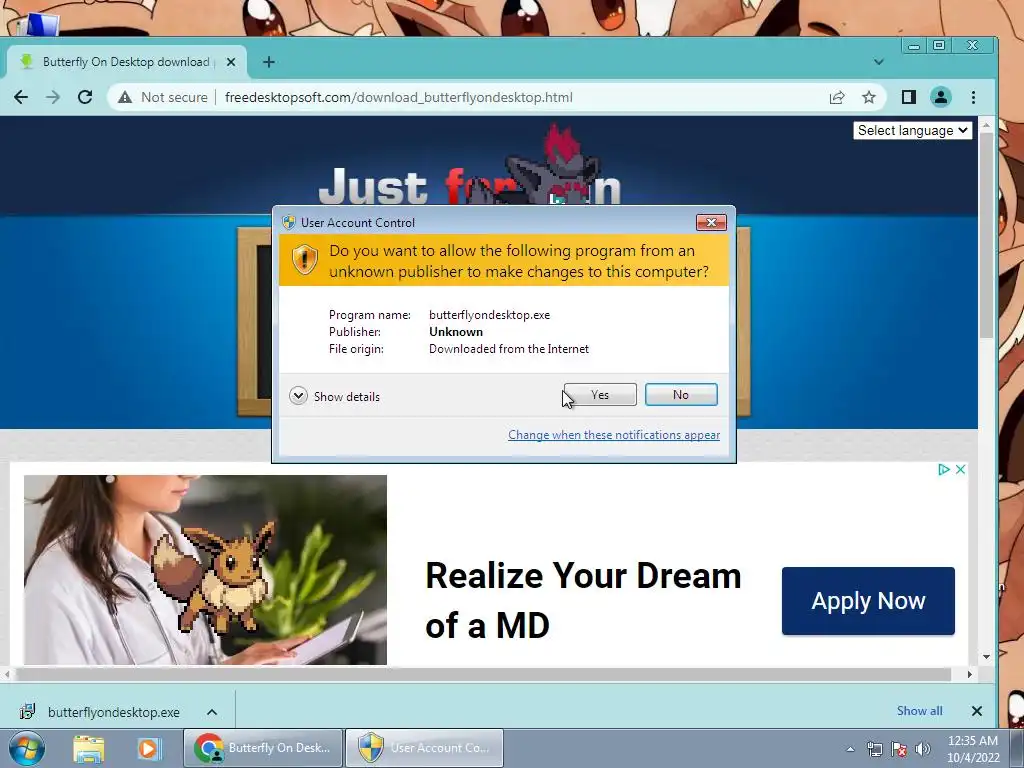Click the network tray icon
The width and height of the screenshot is (1024, 768).
(874, 749)
